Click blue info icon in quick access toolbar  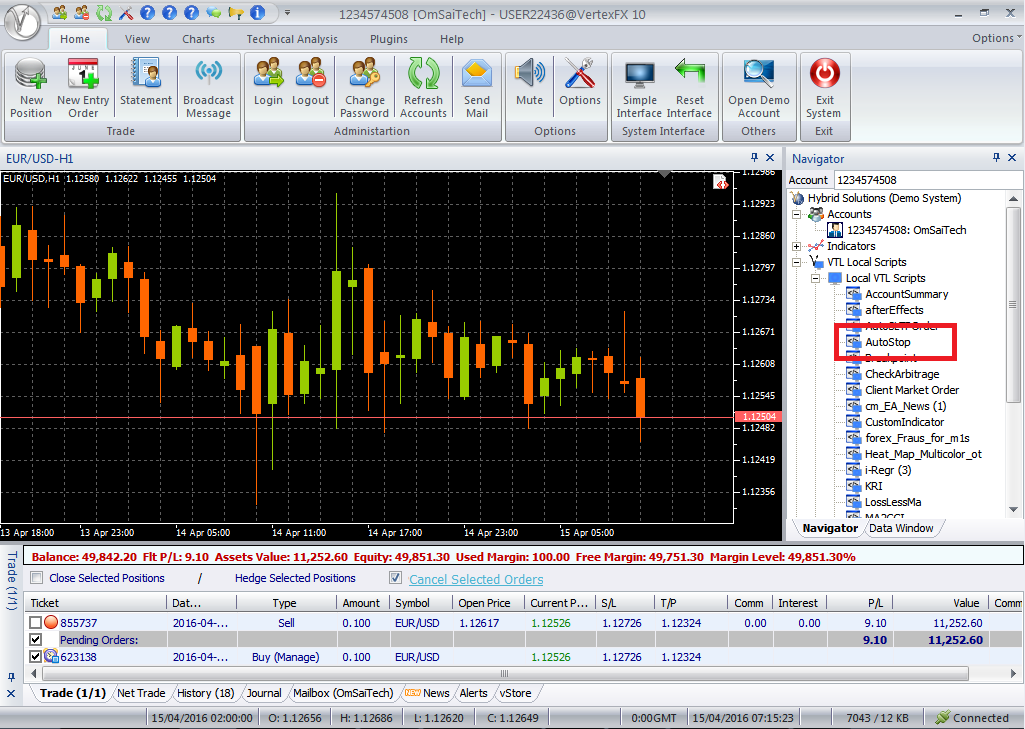(258, 12)
